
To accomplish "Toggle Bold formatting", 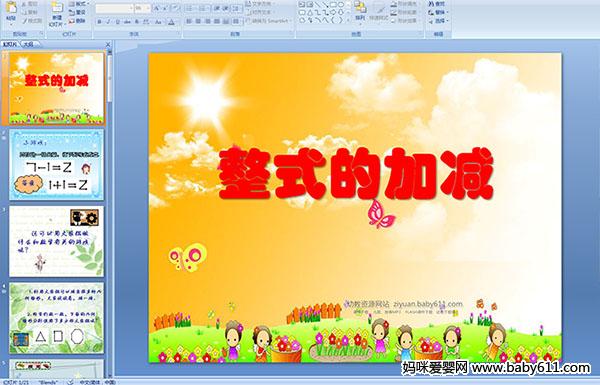I will tap(99, 22).
